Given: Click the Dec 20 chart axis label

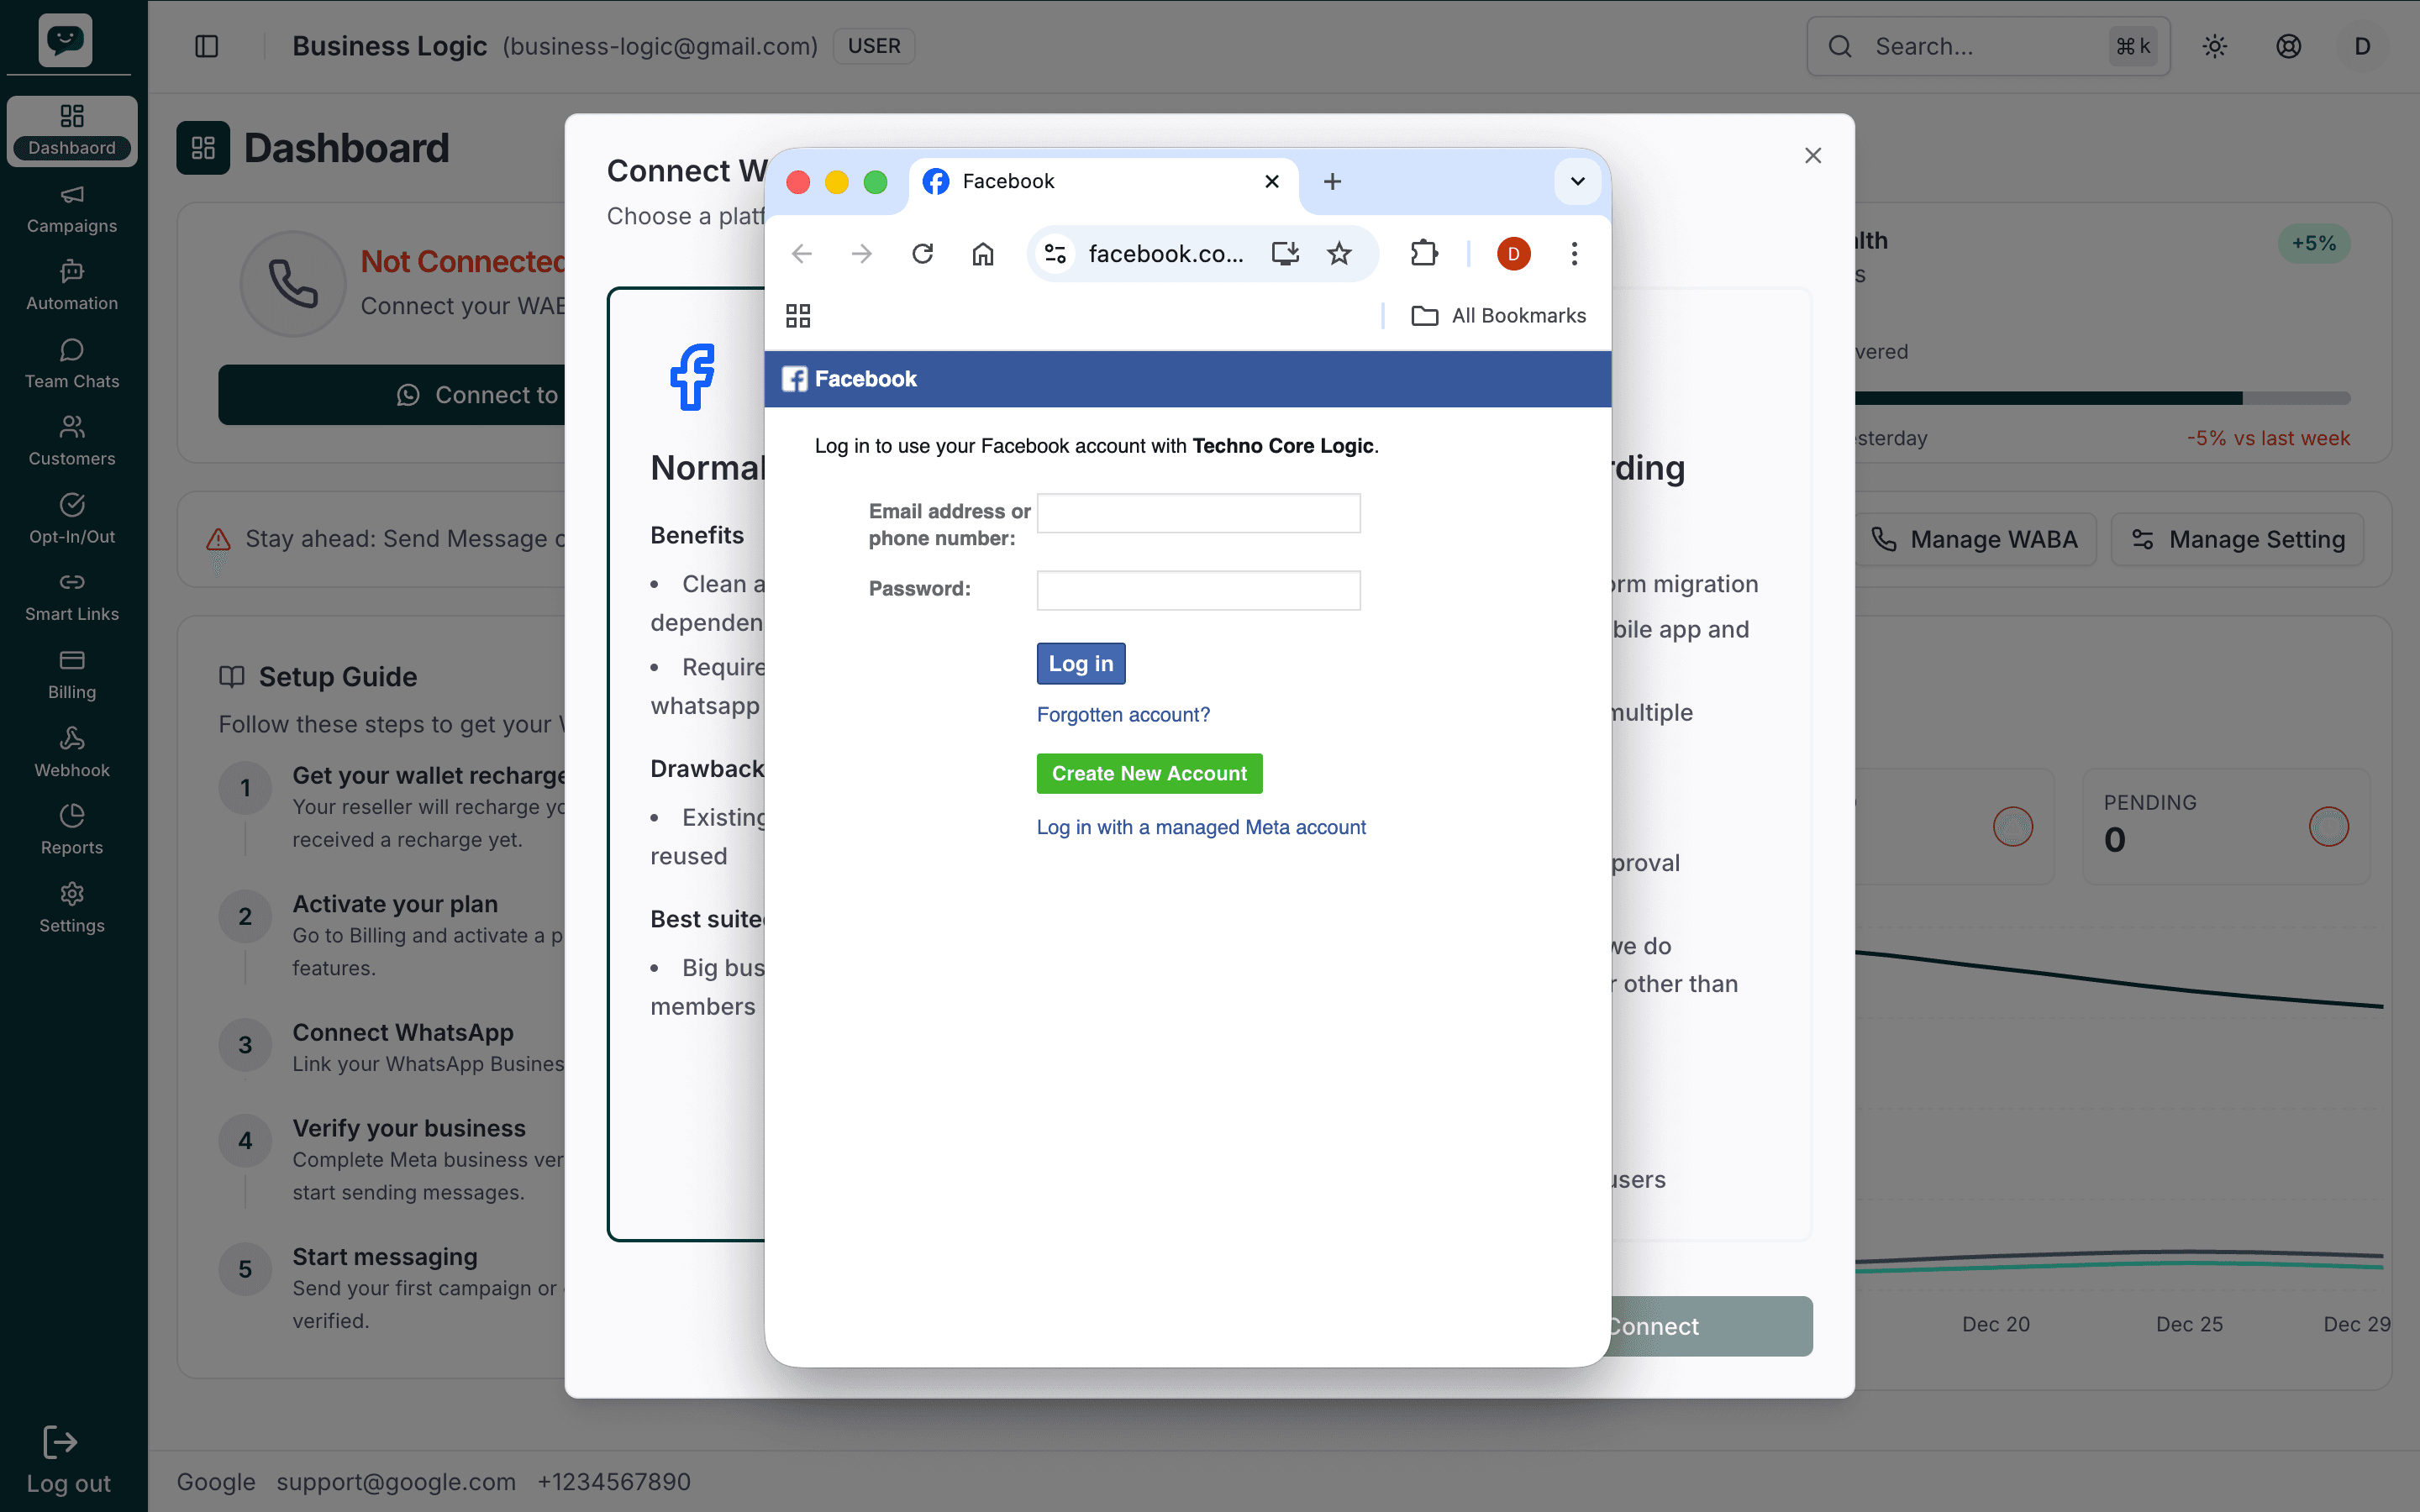Looking at the screenshot, I should pos(1996,1324).
